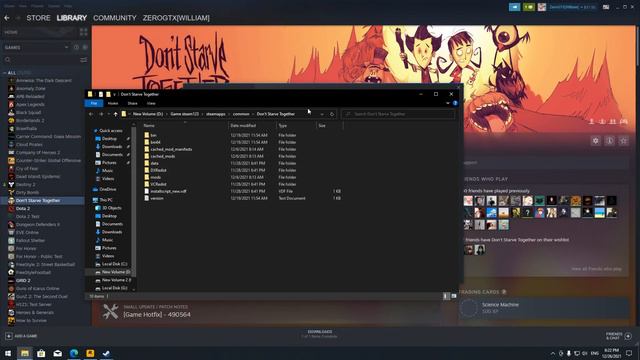Screen dimensions: 640x360
Task: Select Apex Legends in the games list
Action: [30, 104]
